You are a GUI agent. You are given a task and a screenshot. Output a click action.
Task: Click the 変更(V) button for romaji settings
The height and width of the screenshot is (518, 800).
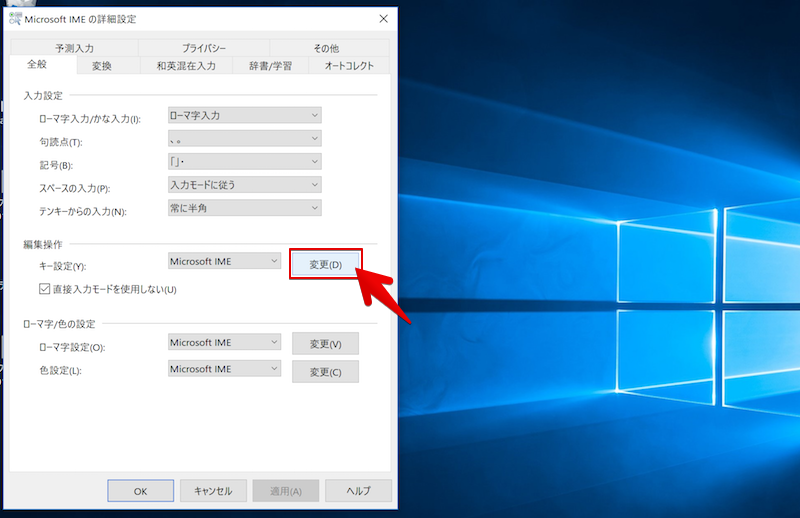(325, 344)
